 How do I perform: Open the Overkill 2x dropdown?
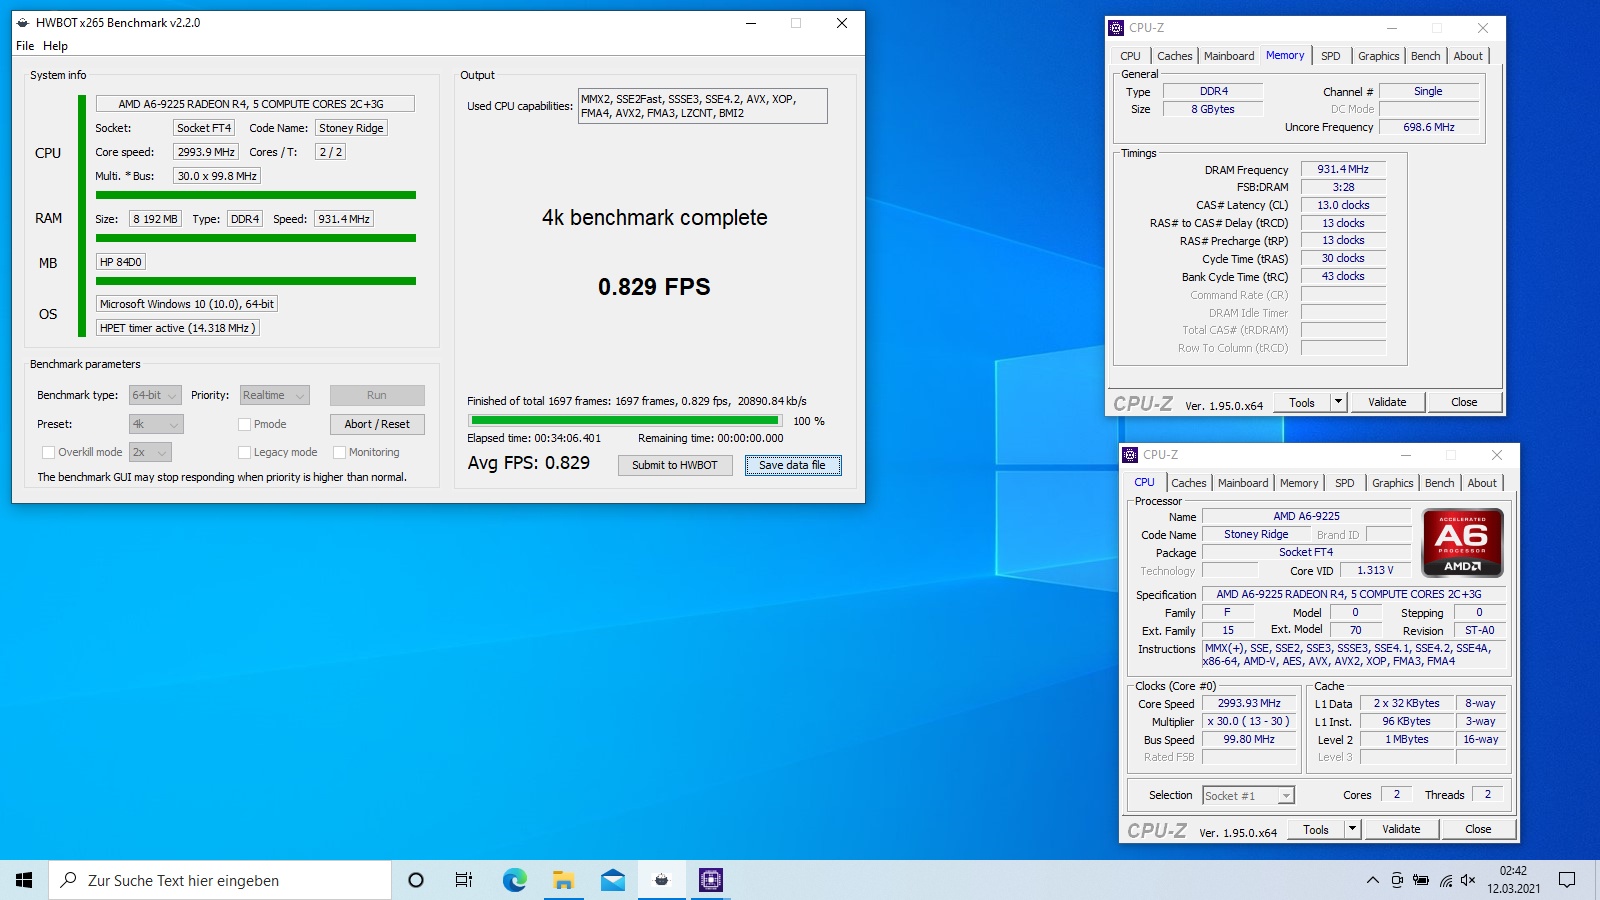click(151, 452)
